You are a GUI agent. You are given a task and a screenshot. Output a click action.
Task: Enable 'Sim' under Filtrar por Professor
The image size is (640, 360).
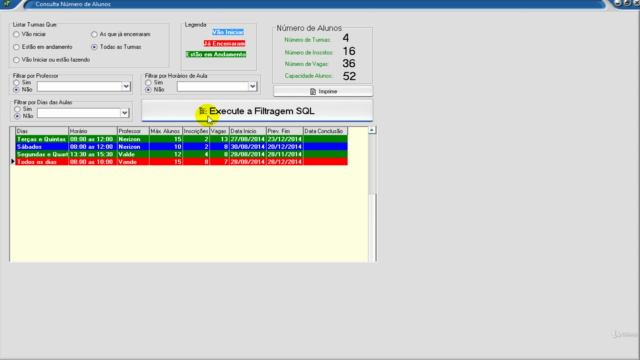pos(16,82)
